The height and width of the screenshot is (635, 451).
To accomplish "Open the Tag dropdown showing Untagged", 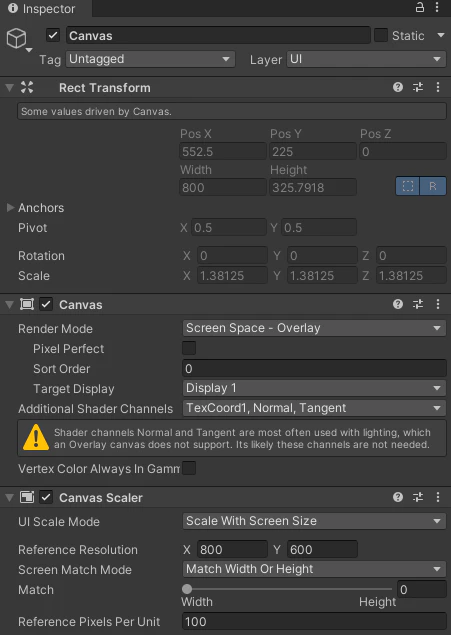I will tap(150, 59).
